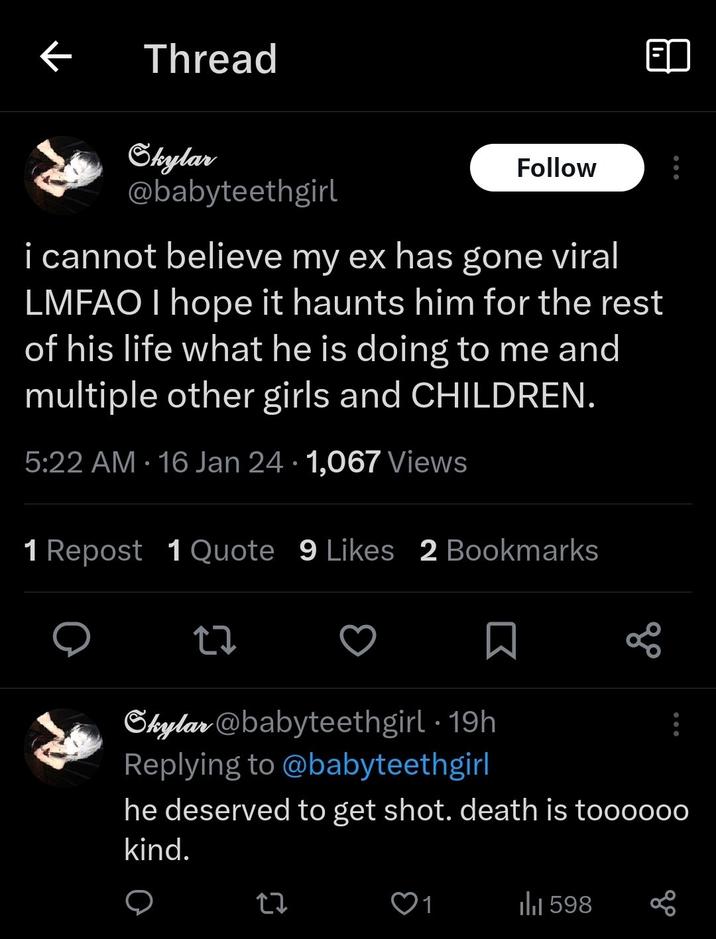View the 1 Repost list
Viewport: 716px width, 939px height.
[x=82, y=550]
